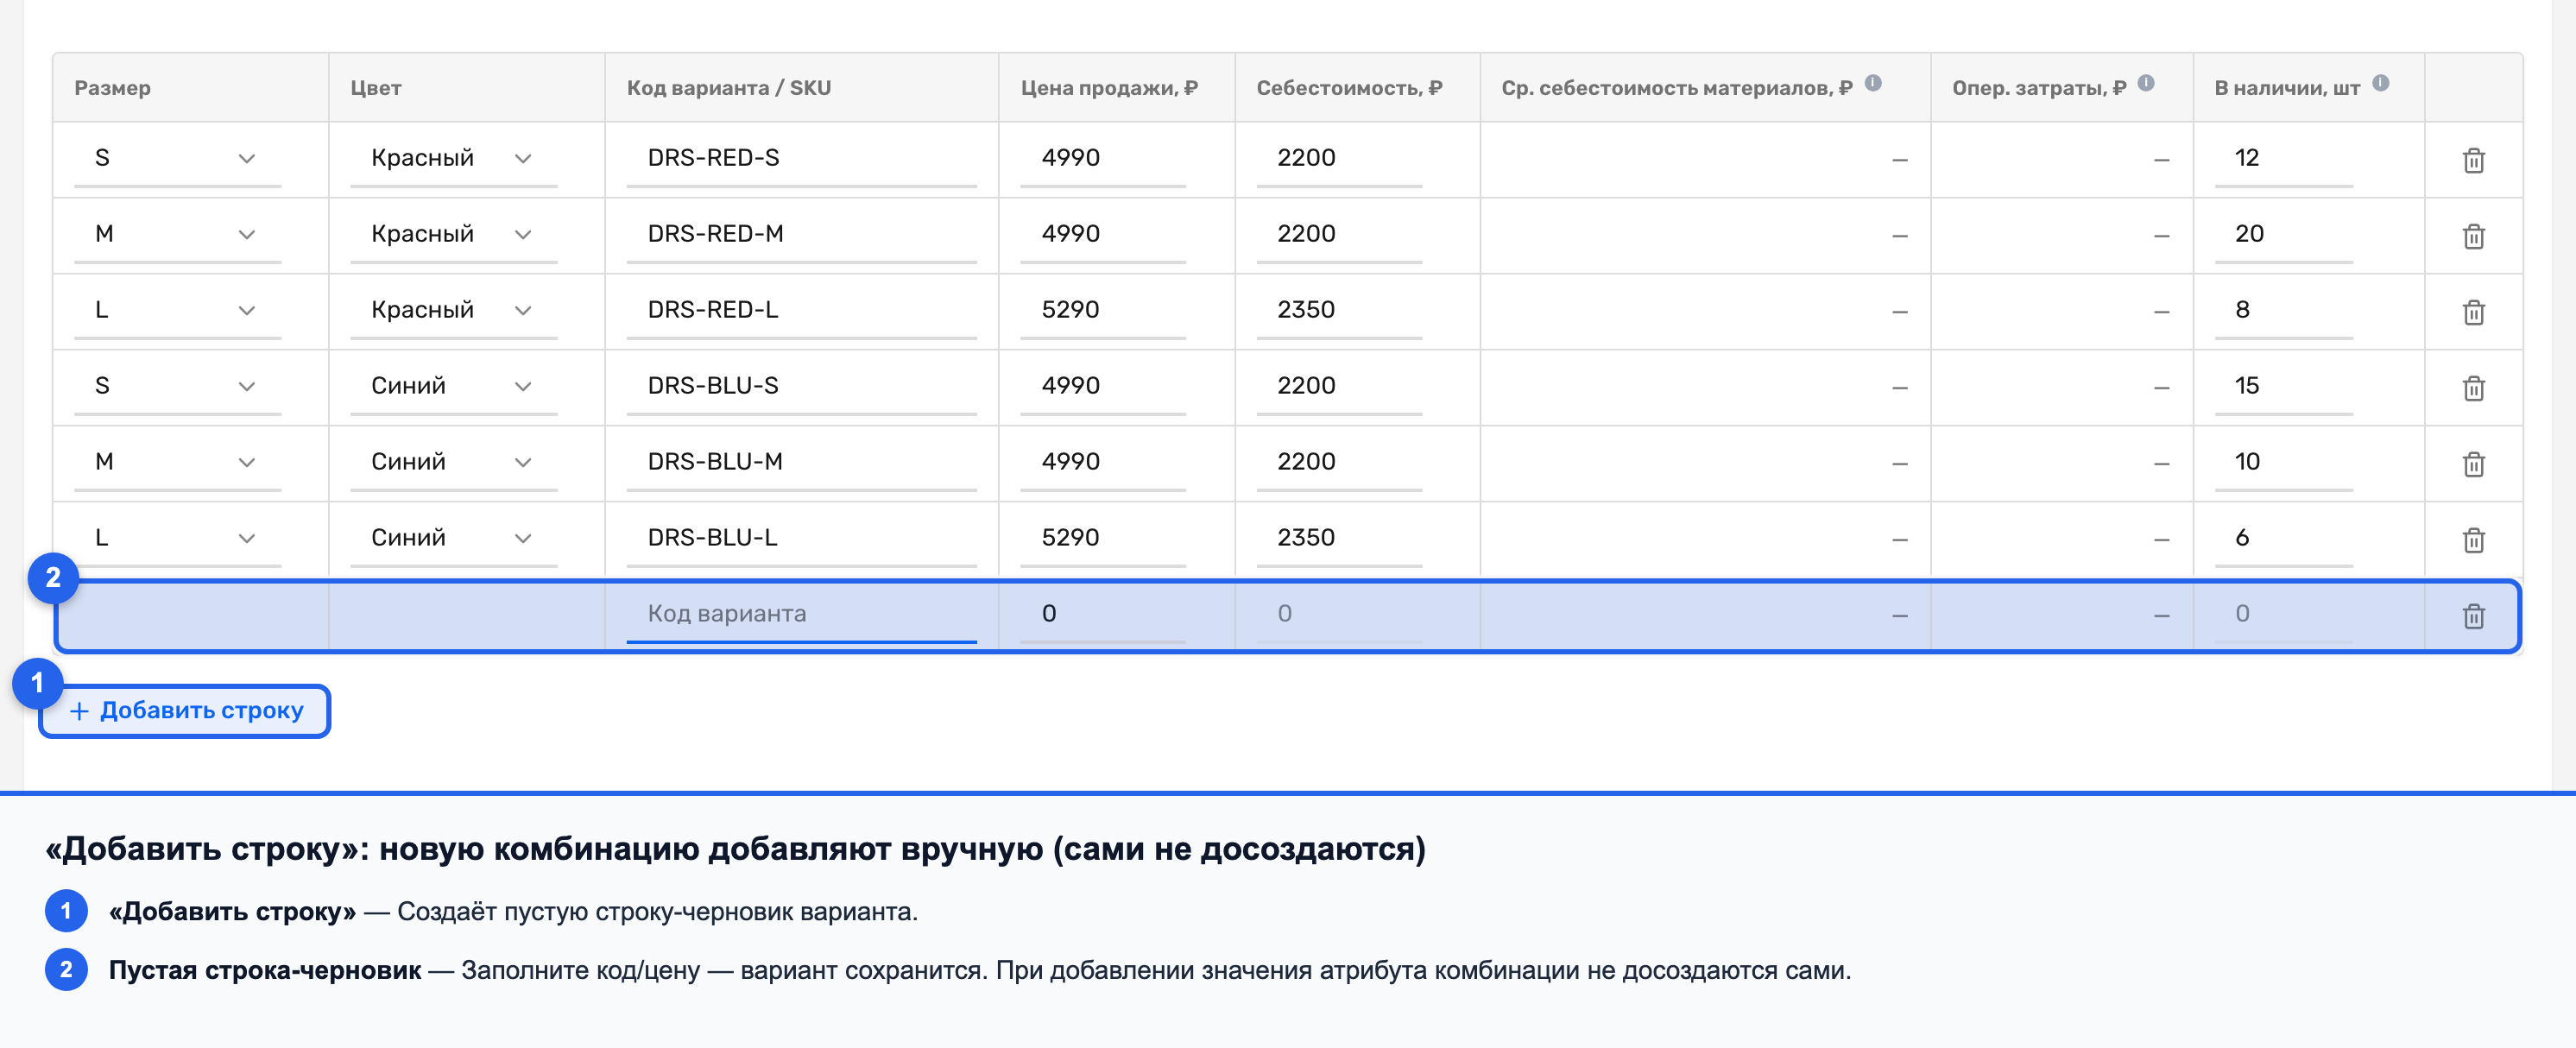Edit SKU field DRS-RED-S
Image resolution: width=2576 pixels, height=1048 pixels.
[801, 158]
